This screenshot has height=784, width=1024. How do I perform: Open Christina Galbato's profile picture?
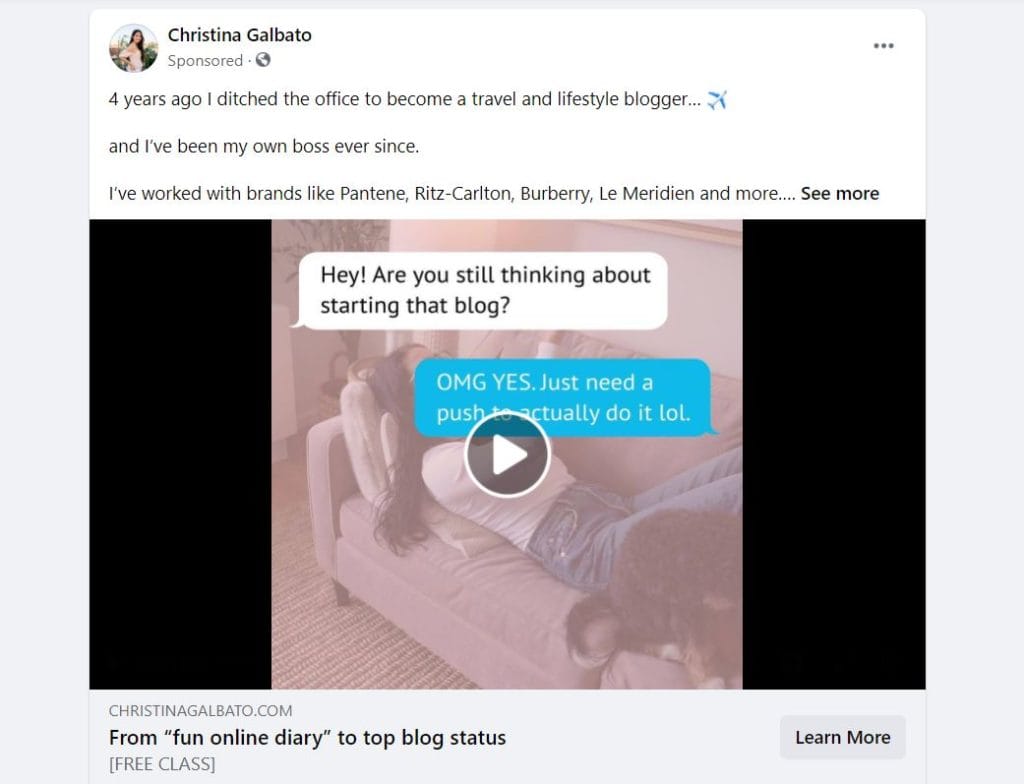[x=134, y=48]
